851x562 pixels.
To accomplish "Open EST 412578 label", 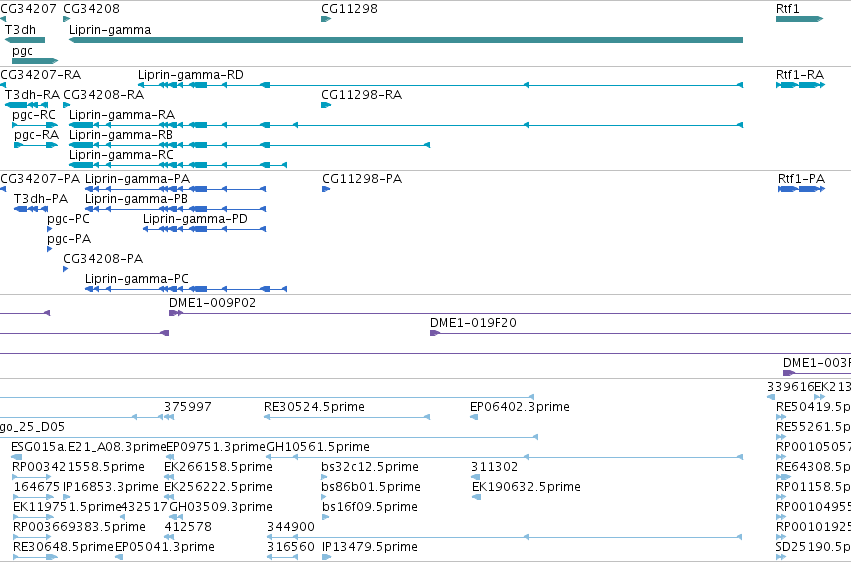I will tap(188, 527).
